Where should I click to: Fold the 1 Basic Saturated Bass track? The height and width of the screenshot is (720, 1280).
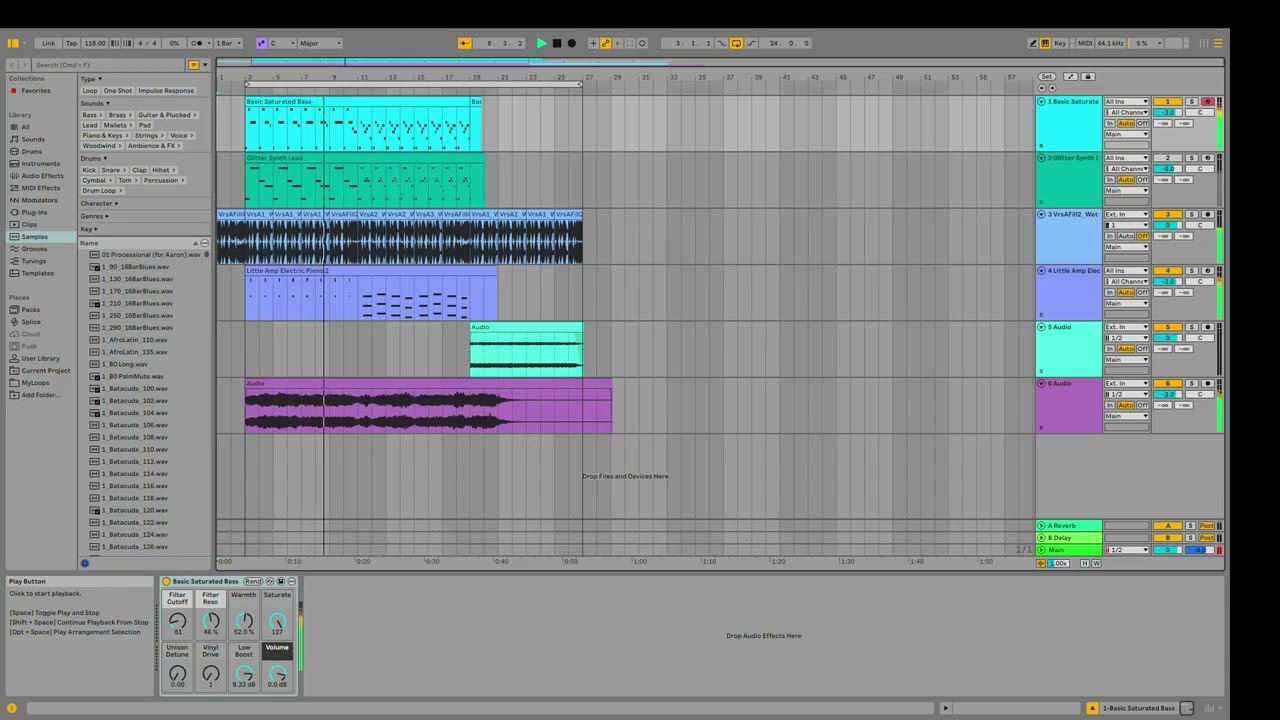(x=1041, y=102)
